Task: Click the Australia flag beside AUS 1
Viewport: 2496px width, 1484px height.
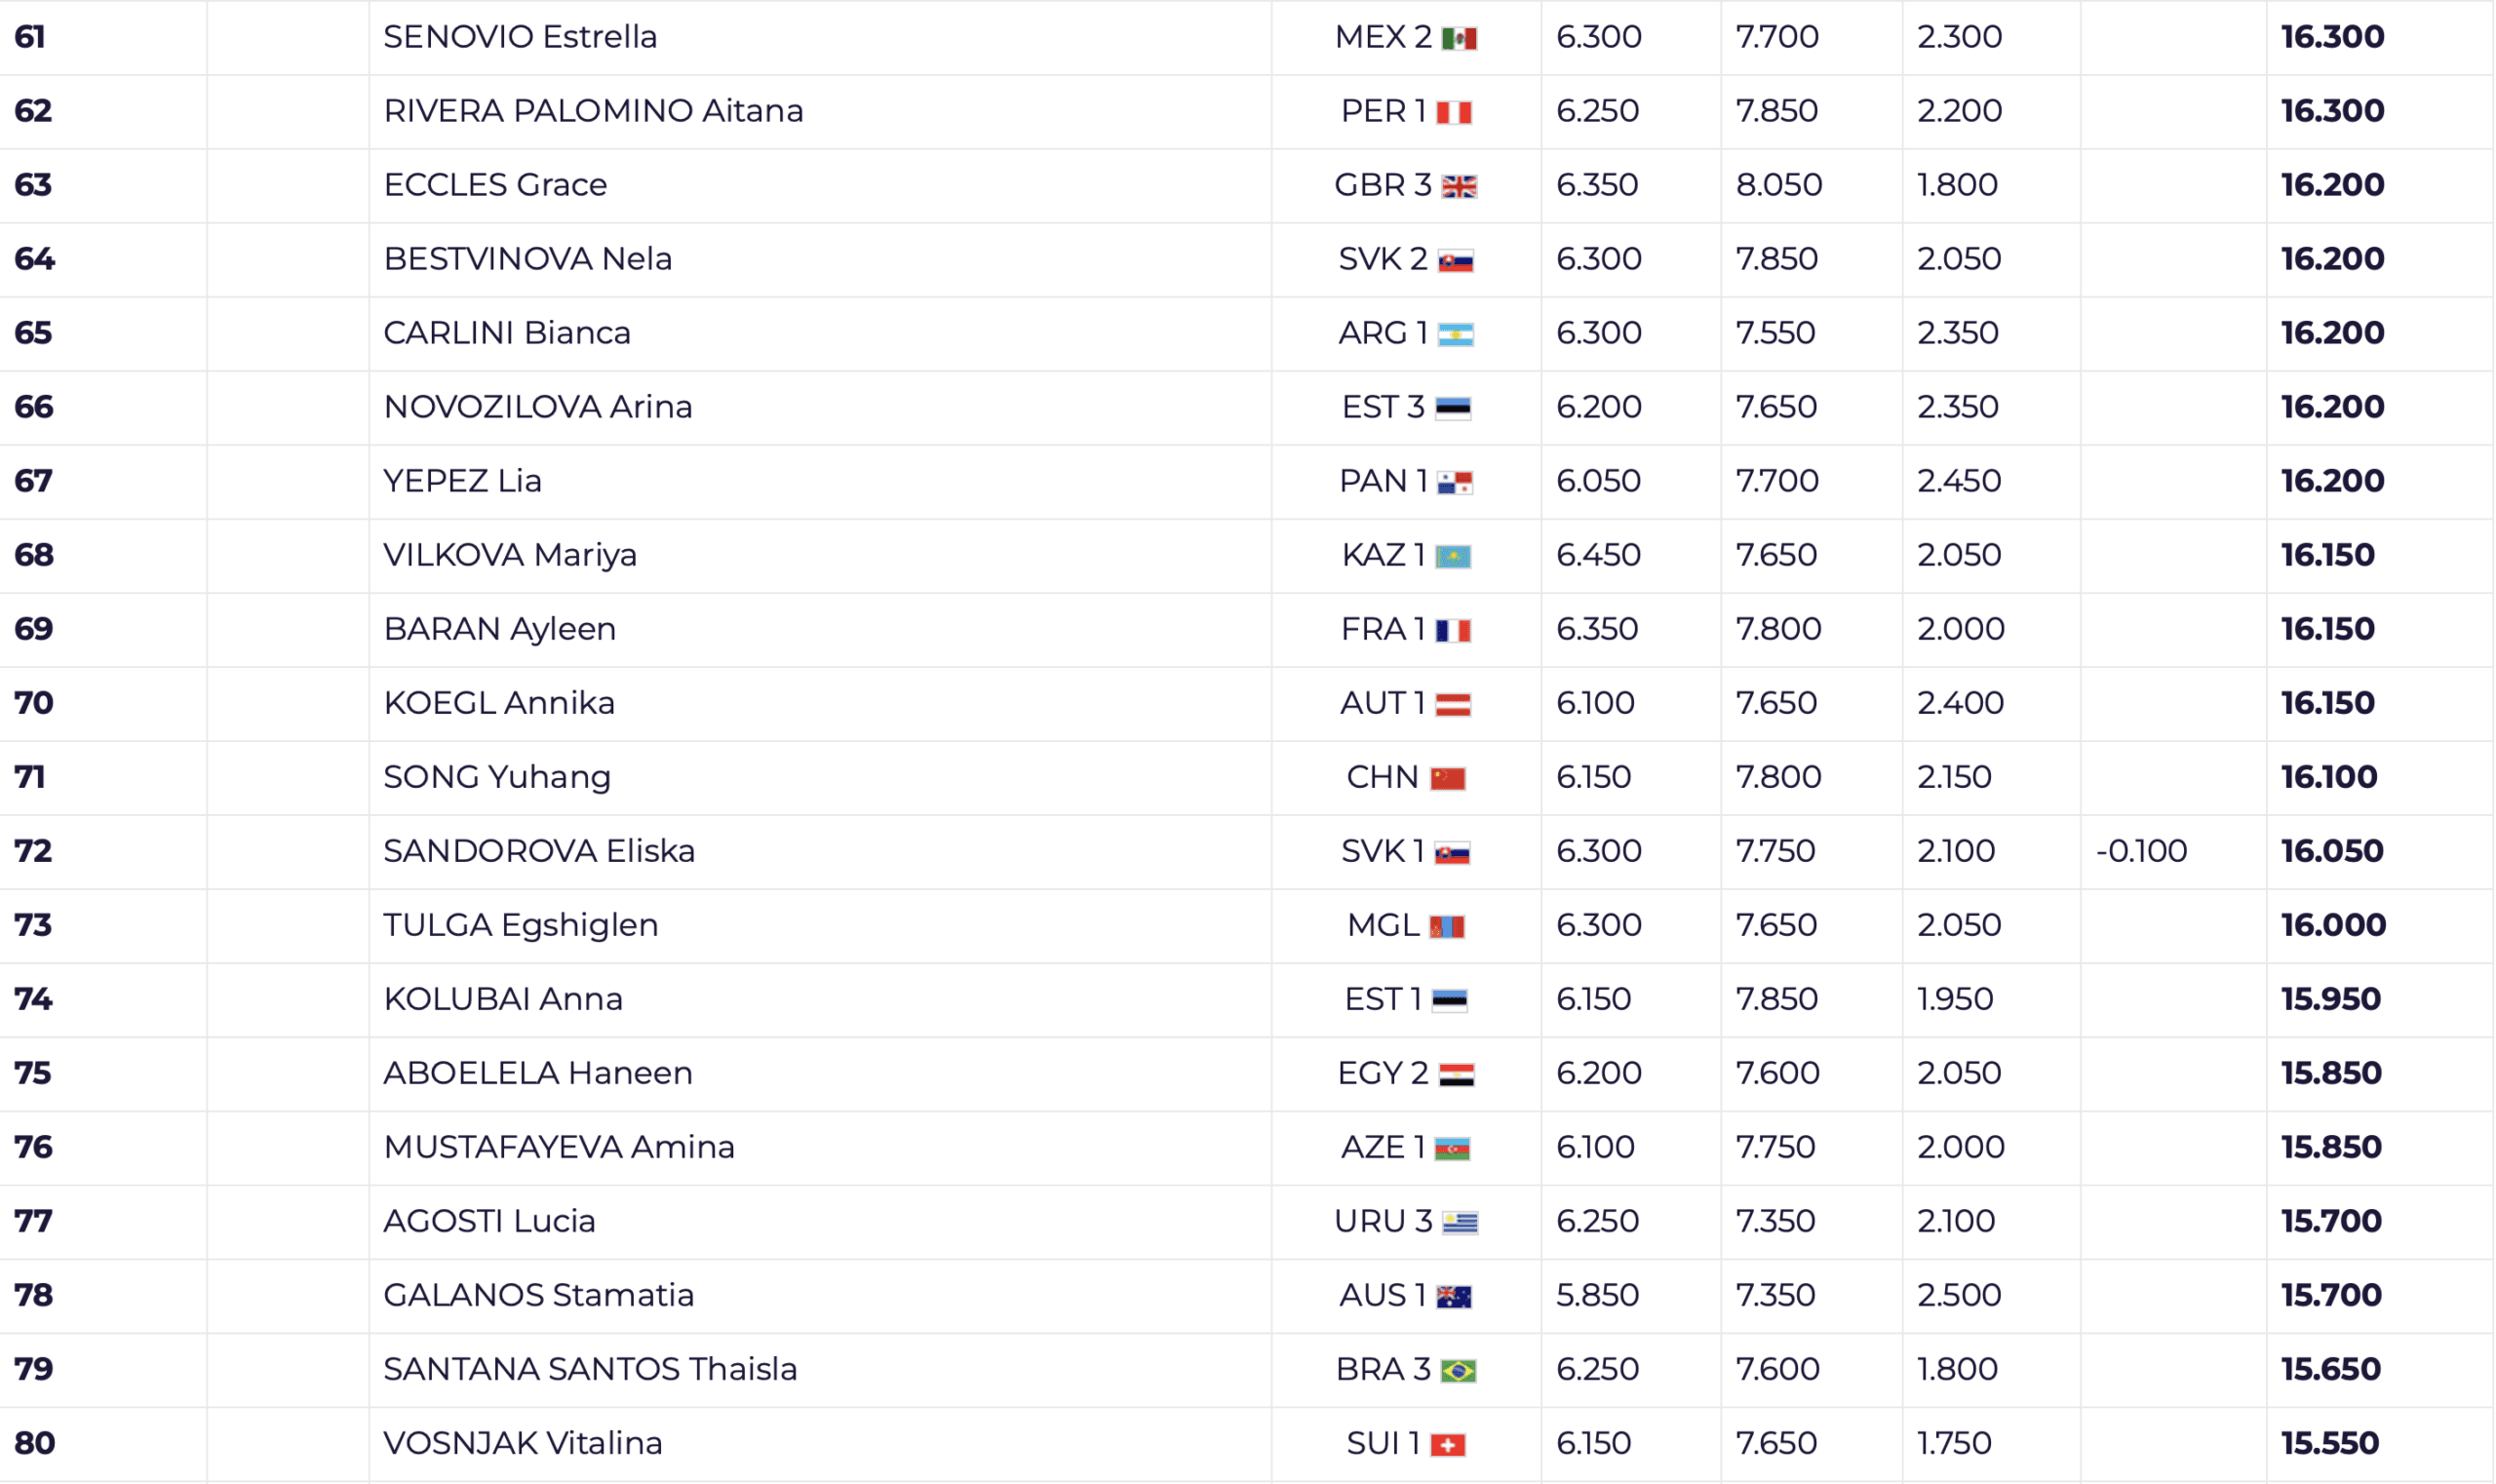Action: (1454, 1297)
